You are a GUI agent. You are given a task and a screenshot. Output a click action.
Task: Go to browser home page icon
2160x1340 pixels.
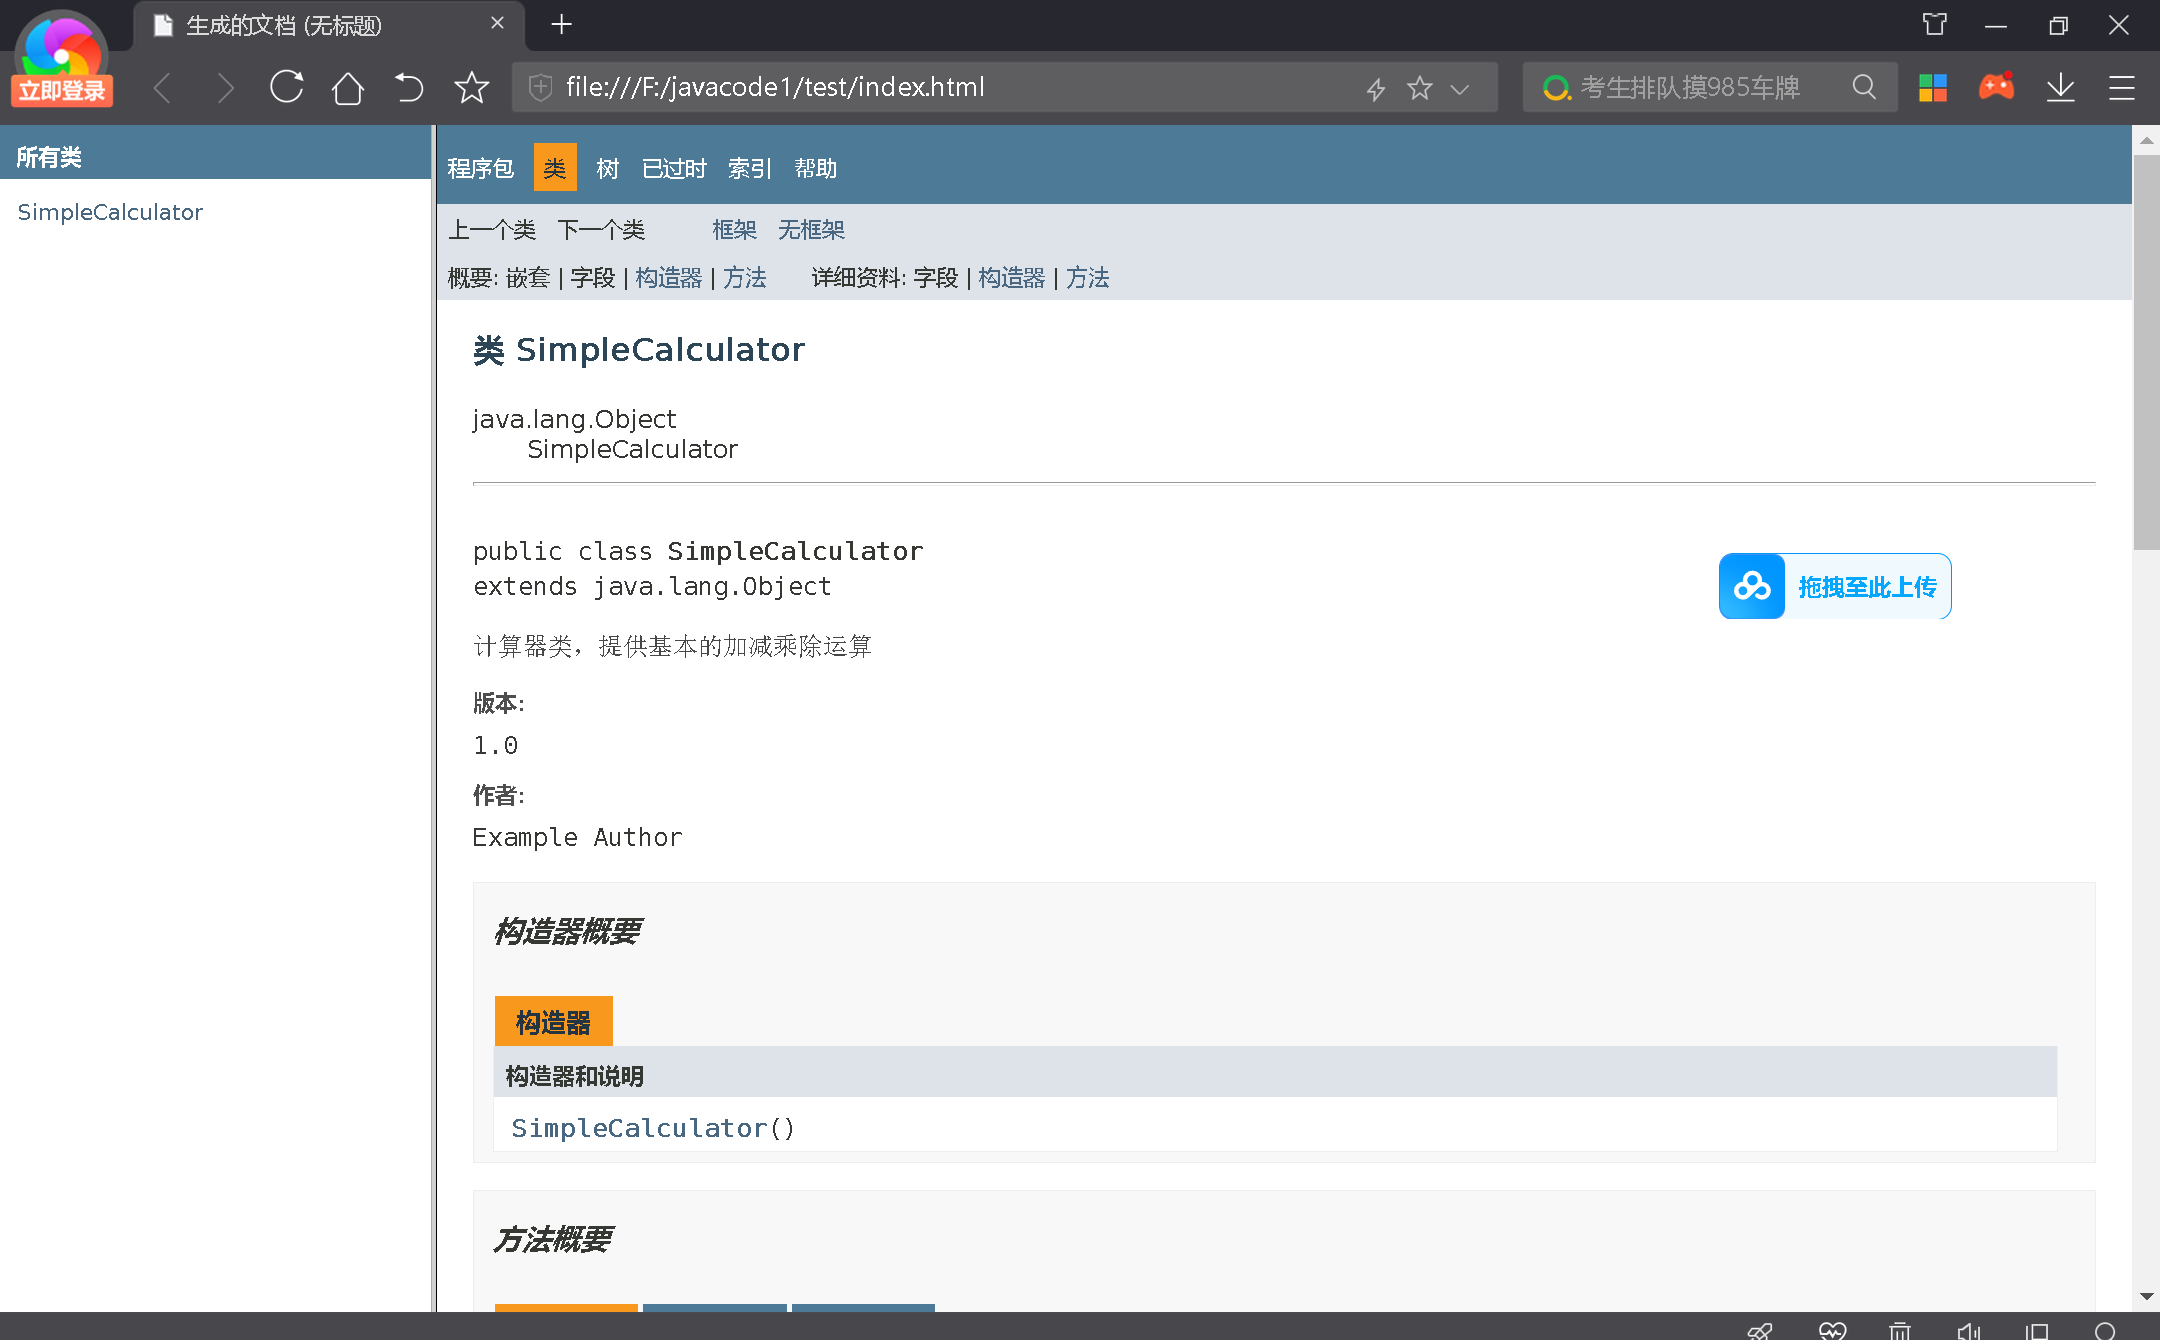click(x=347, y=87)
